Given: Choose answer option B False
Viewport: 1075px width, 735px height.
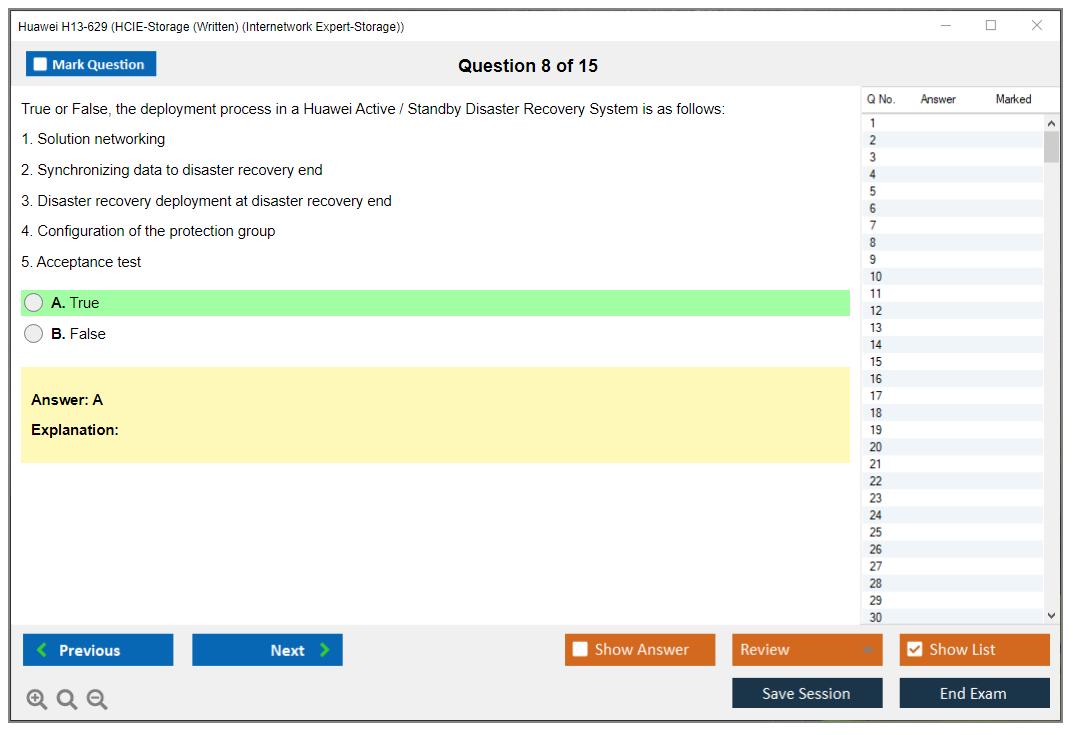Looking at the screenshot, I should tap(34, 334).
